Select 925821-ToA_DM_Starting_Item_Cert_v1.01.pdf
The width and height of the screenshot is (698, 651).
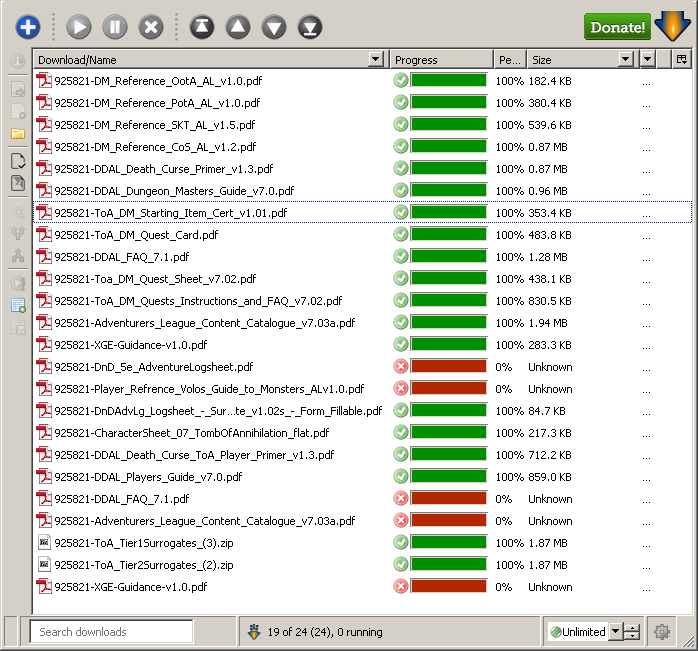pos(362,213)
